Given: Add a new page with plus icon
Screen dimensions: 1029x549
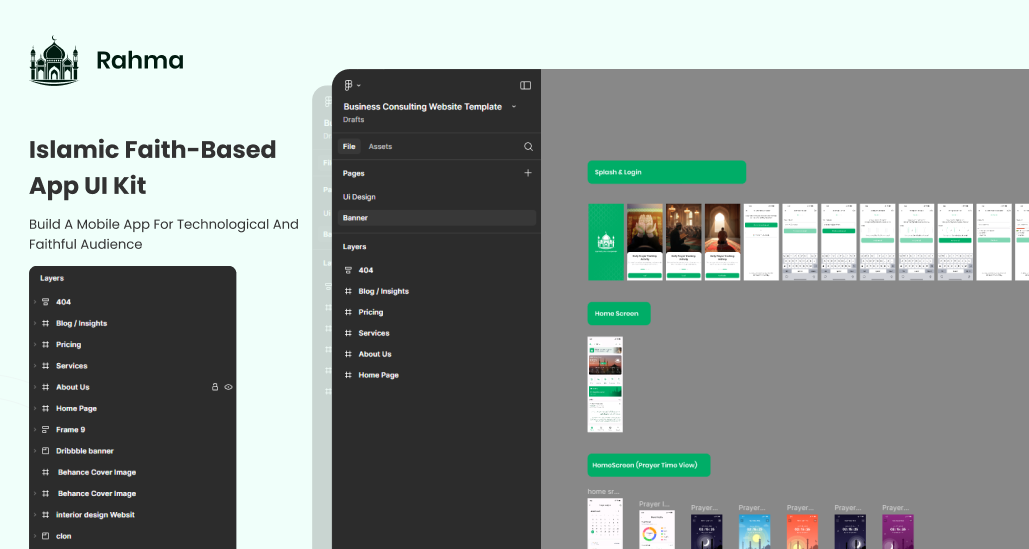Looking at the screenshot, I should coord(528,173).
